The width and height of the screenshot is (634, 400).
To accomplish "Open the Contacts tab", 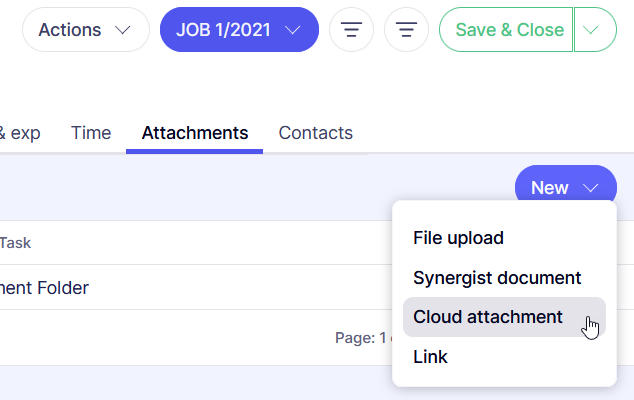I will [315, 133].
